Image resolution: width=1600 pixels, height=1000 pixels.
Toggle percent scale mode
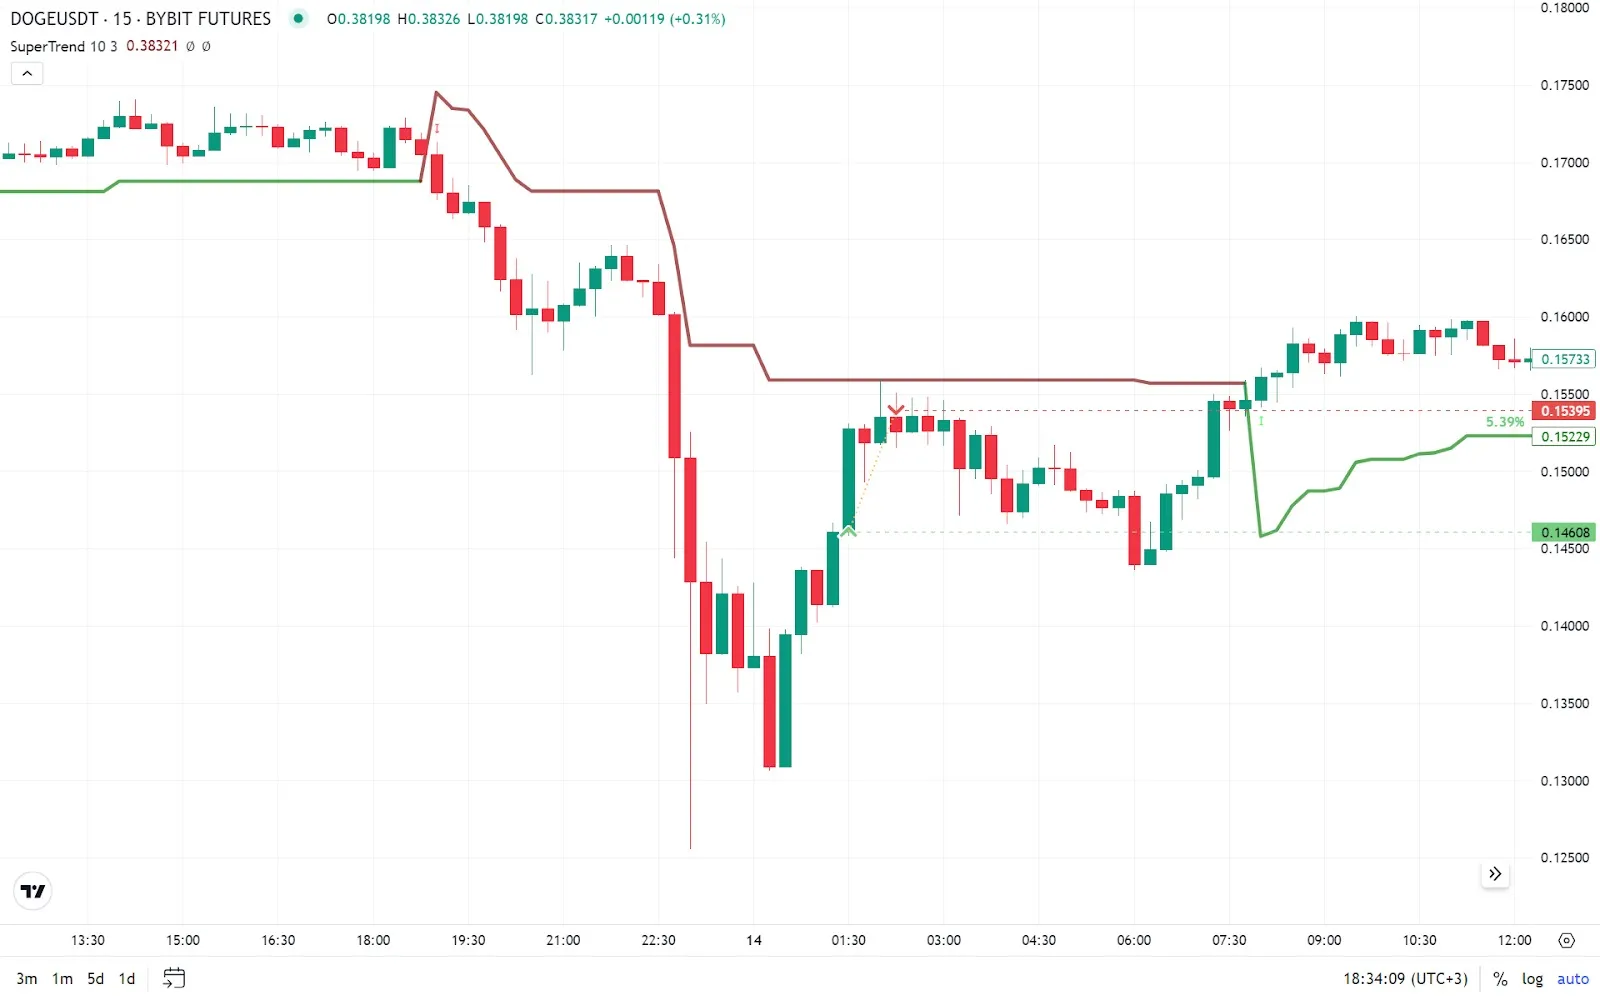pos(1500,979)
